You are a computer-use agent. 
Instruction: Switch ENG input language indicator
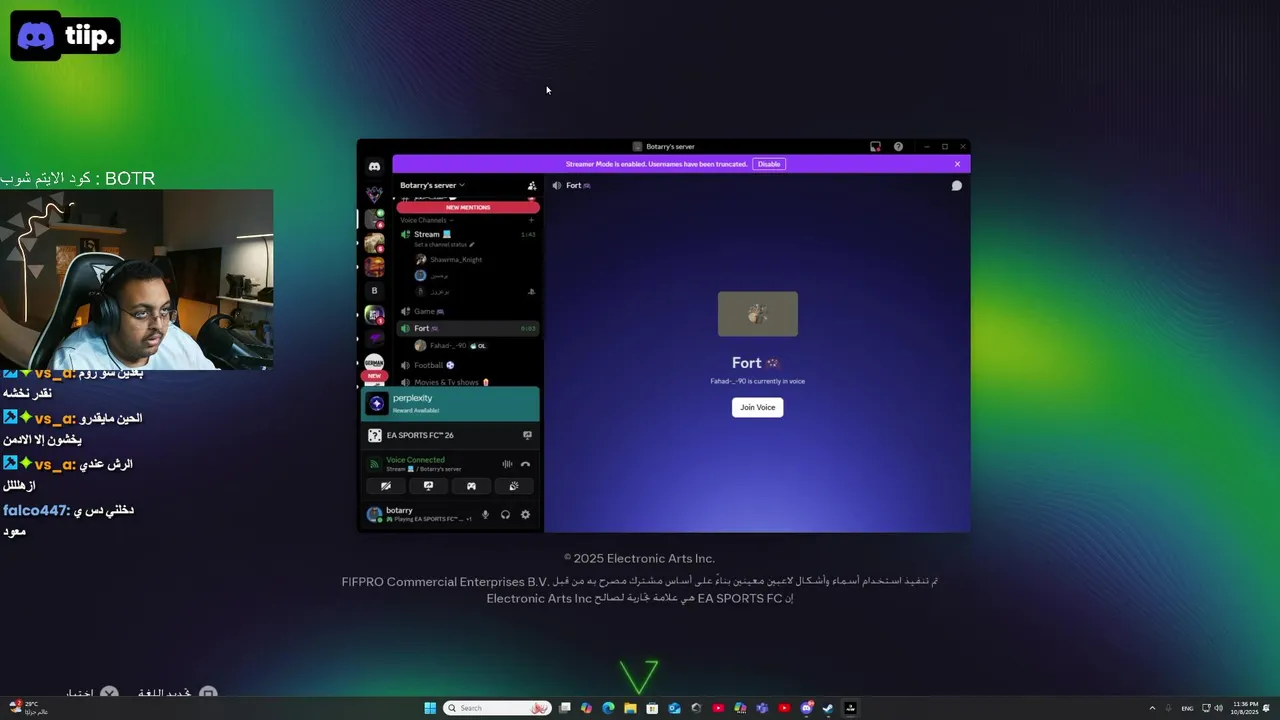click(x=1187, y=708)
